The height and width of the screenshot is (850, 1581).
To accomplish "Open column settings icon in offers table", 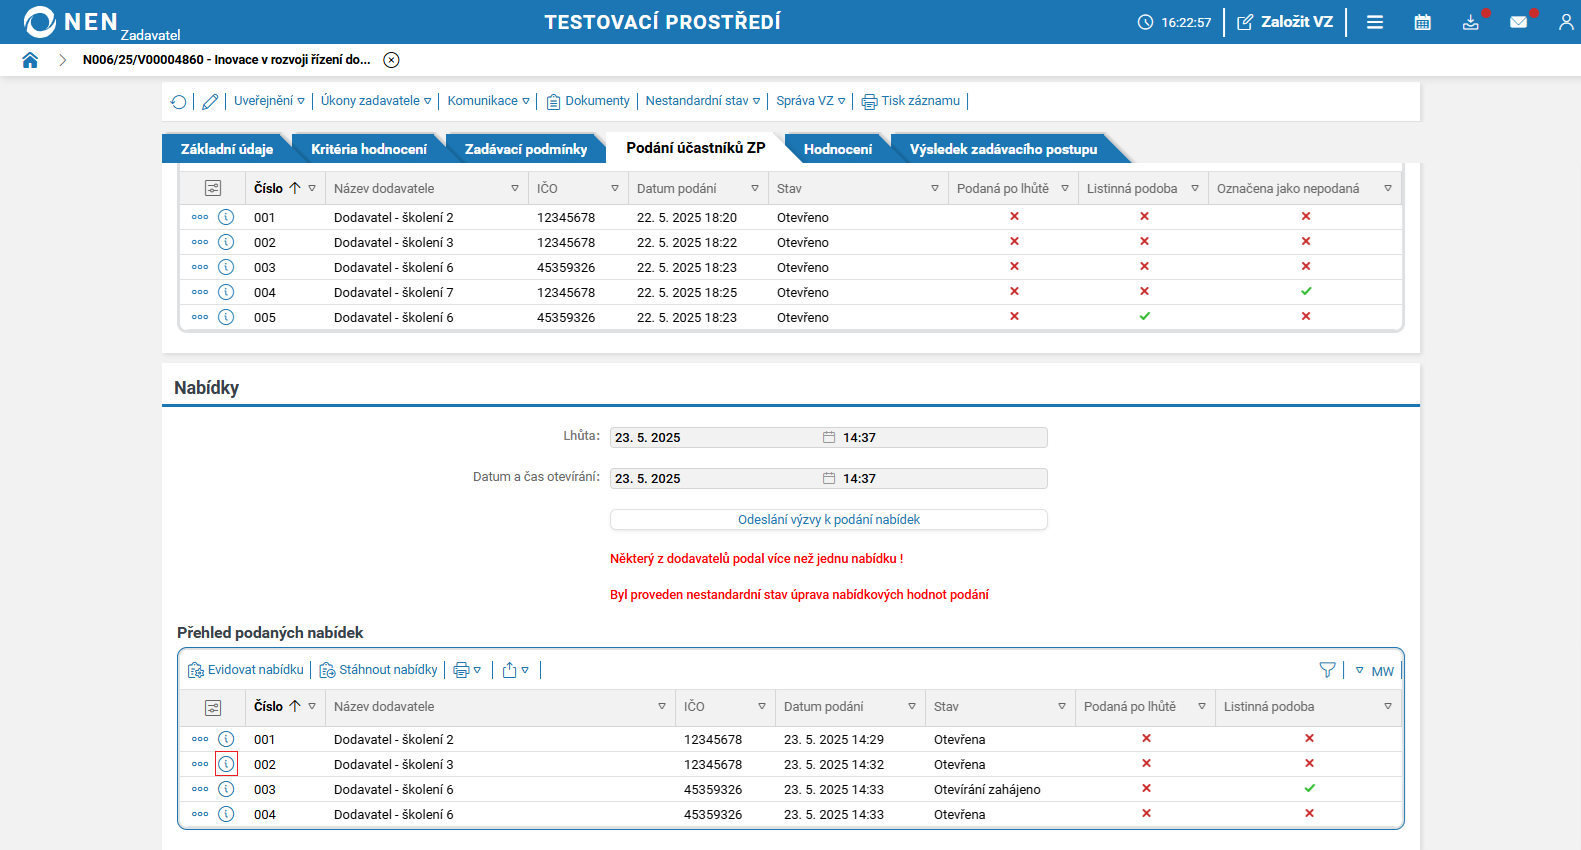I will pyautogui.click(x=213, y=707).
